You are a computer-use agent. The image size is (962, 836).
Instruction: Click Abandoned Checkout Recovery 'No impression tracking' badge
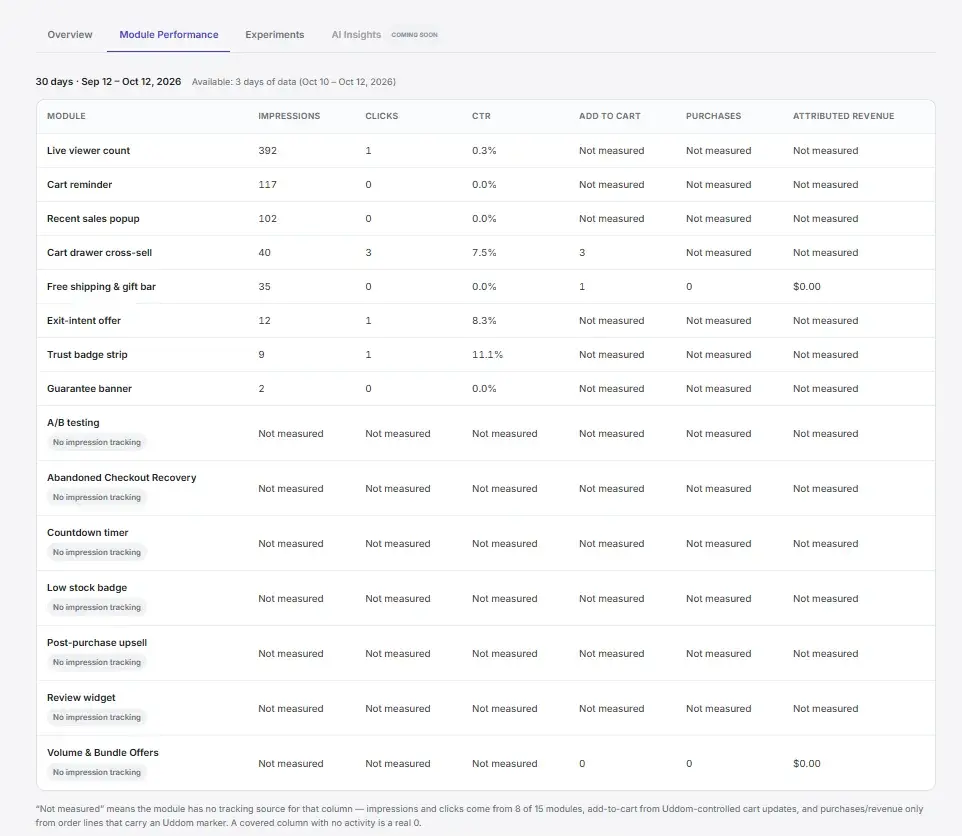click(96, 497)
